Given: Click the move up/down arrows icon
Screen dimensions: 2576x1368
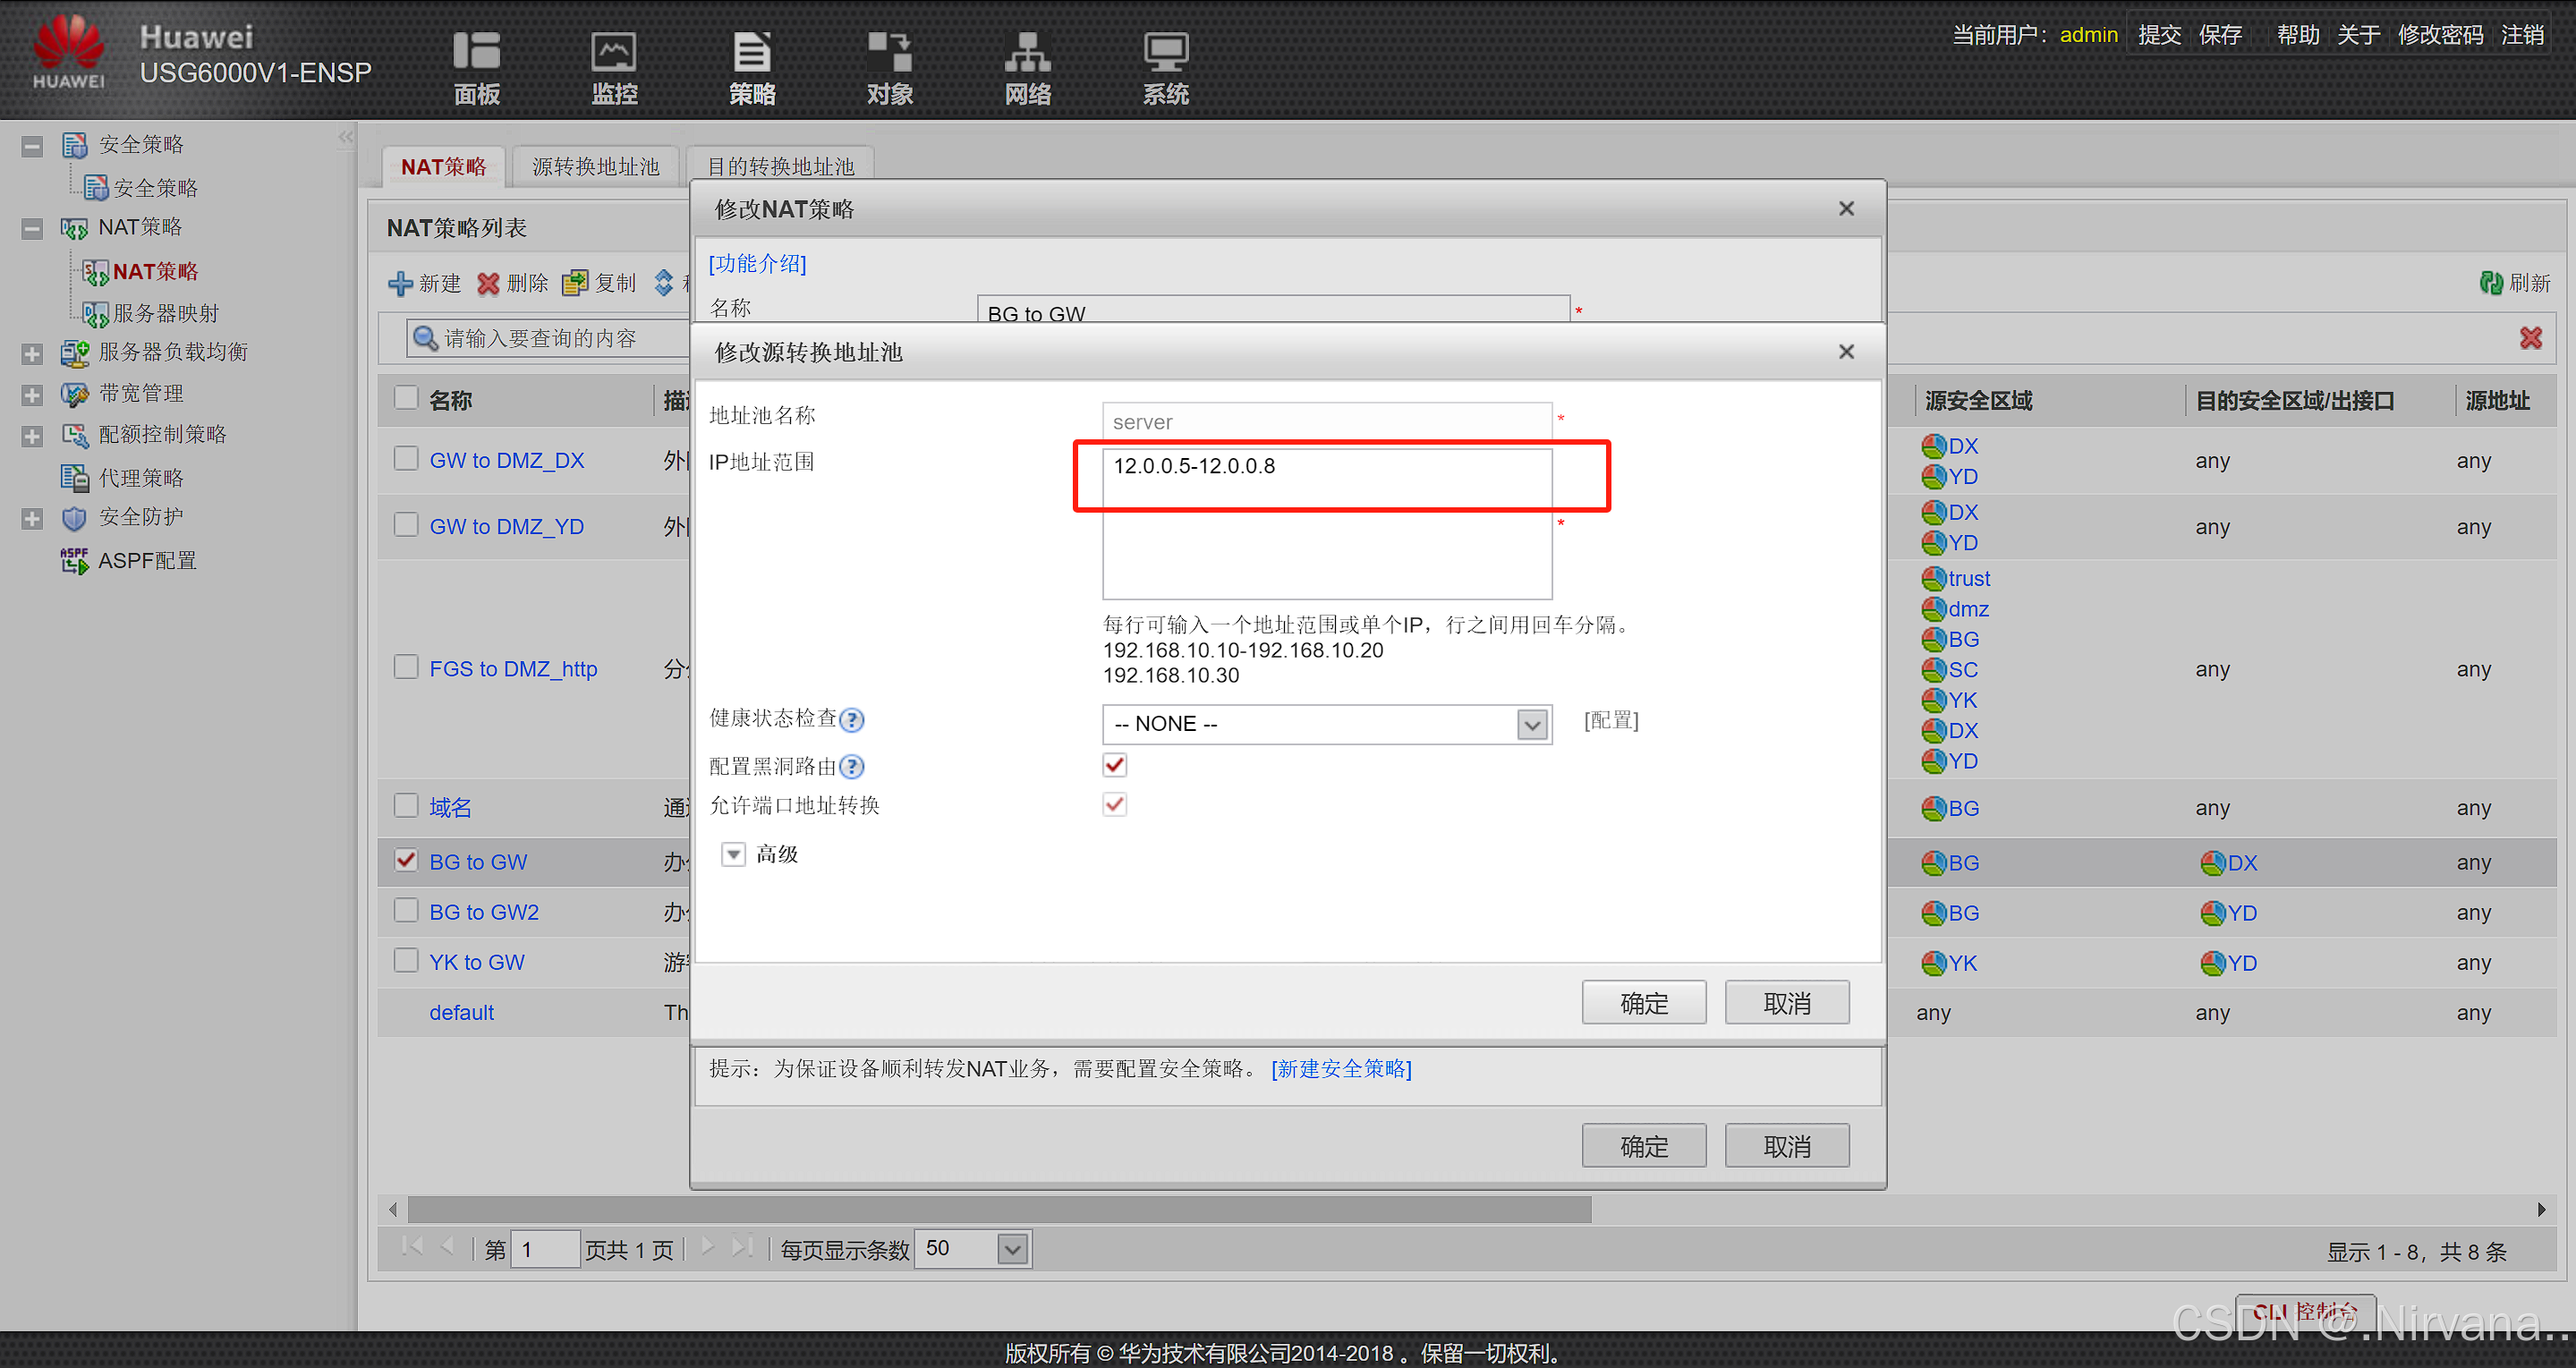Looking at the screenshot, I should coord(664,283).
